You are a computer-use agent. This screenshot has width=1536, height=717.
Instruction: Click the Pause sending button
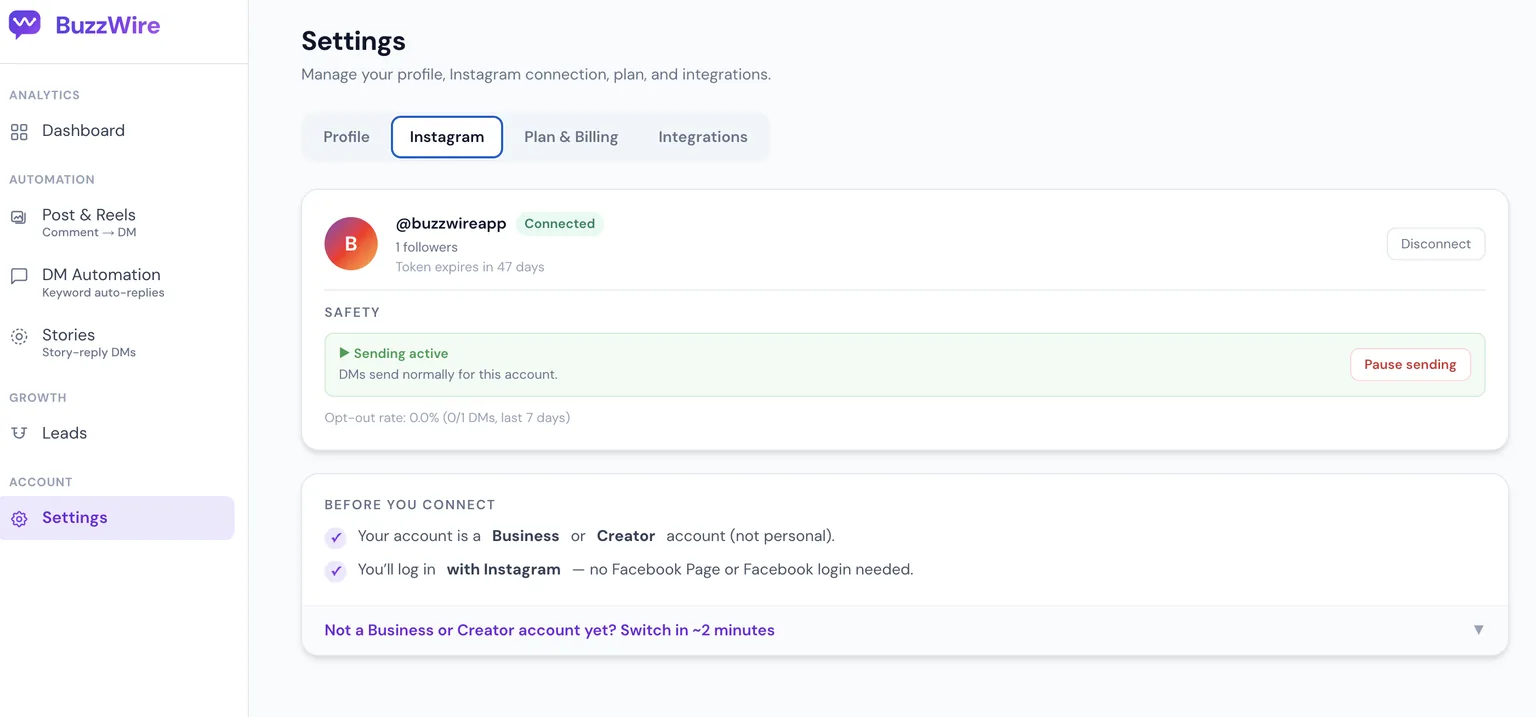[1410, 365]
